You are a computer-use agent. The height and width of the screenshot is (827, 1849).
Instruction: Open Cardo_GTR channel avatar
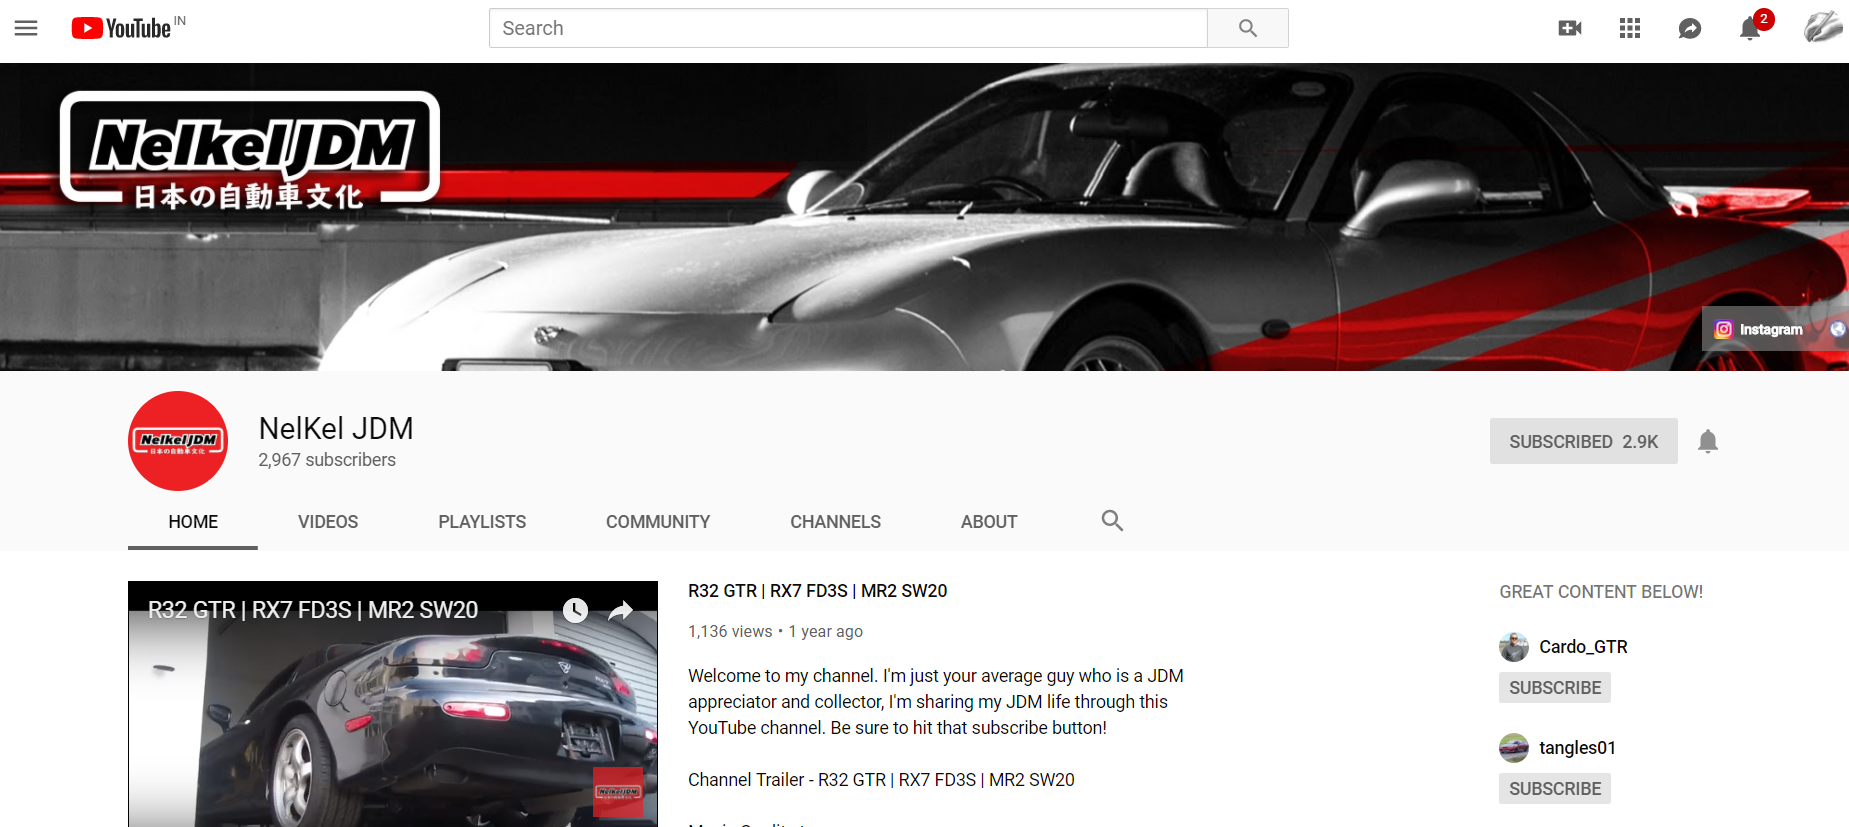[x=1514, y=647]
